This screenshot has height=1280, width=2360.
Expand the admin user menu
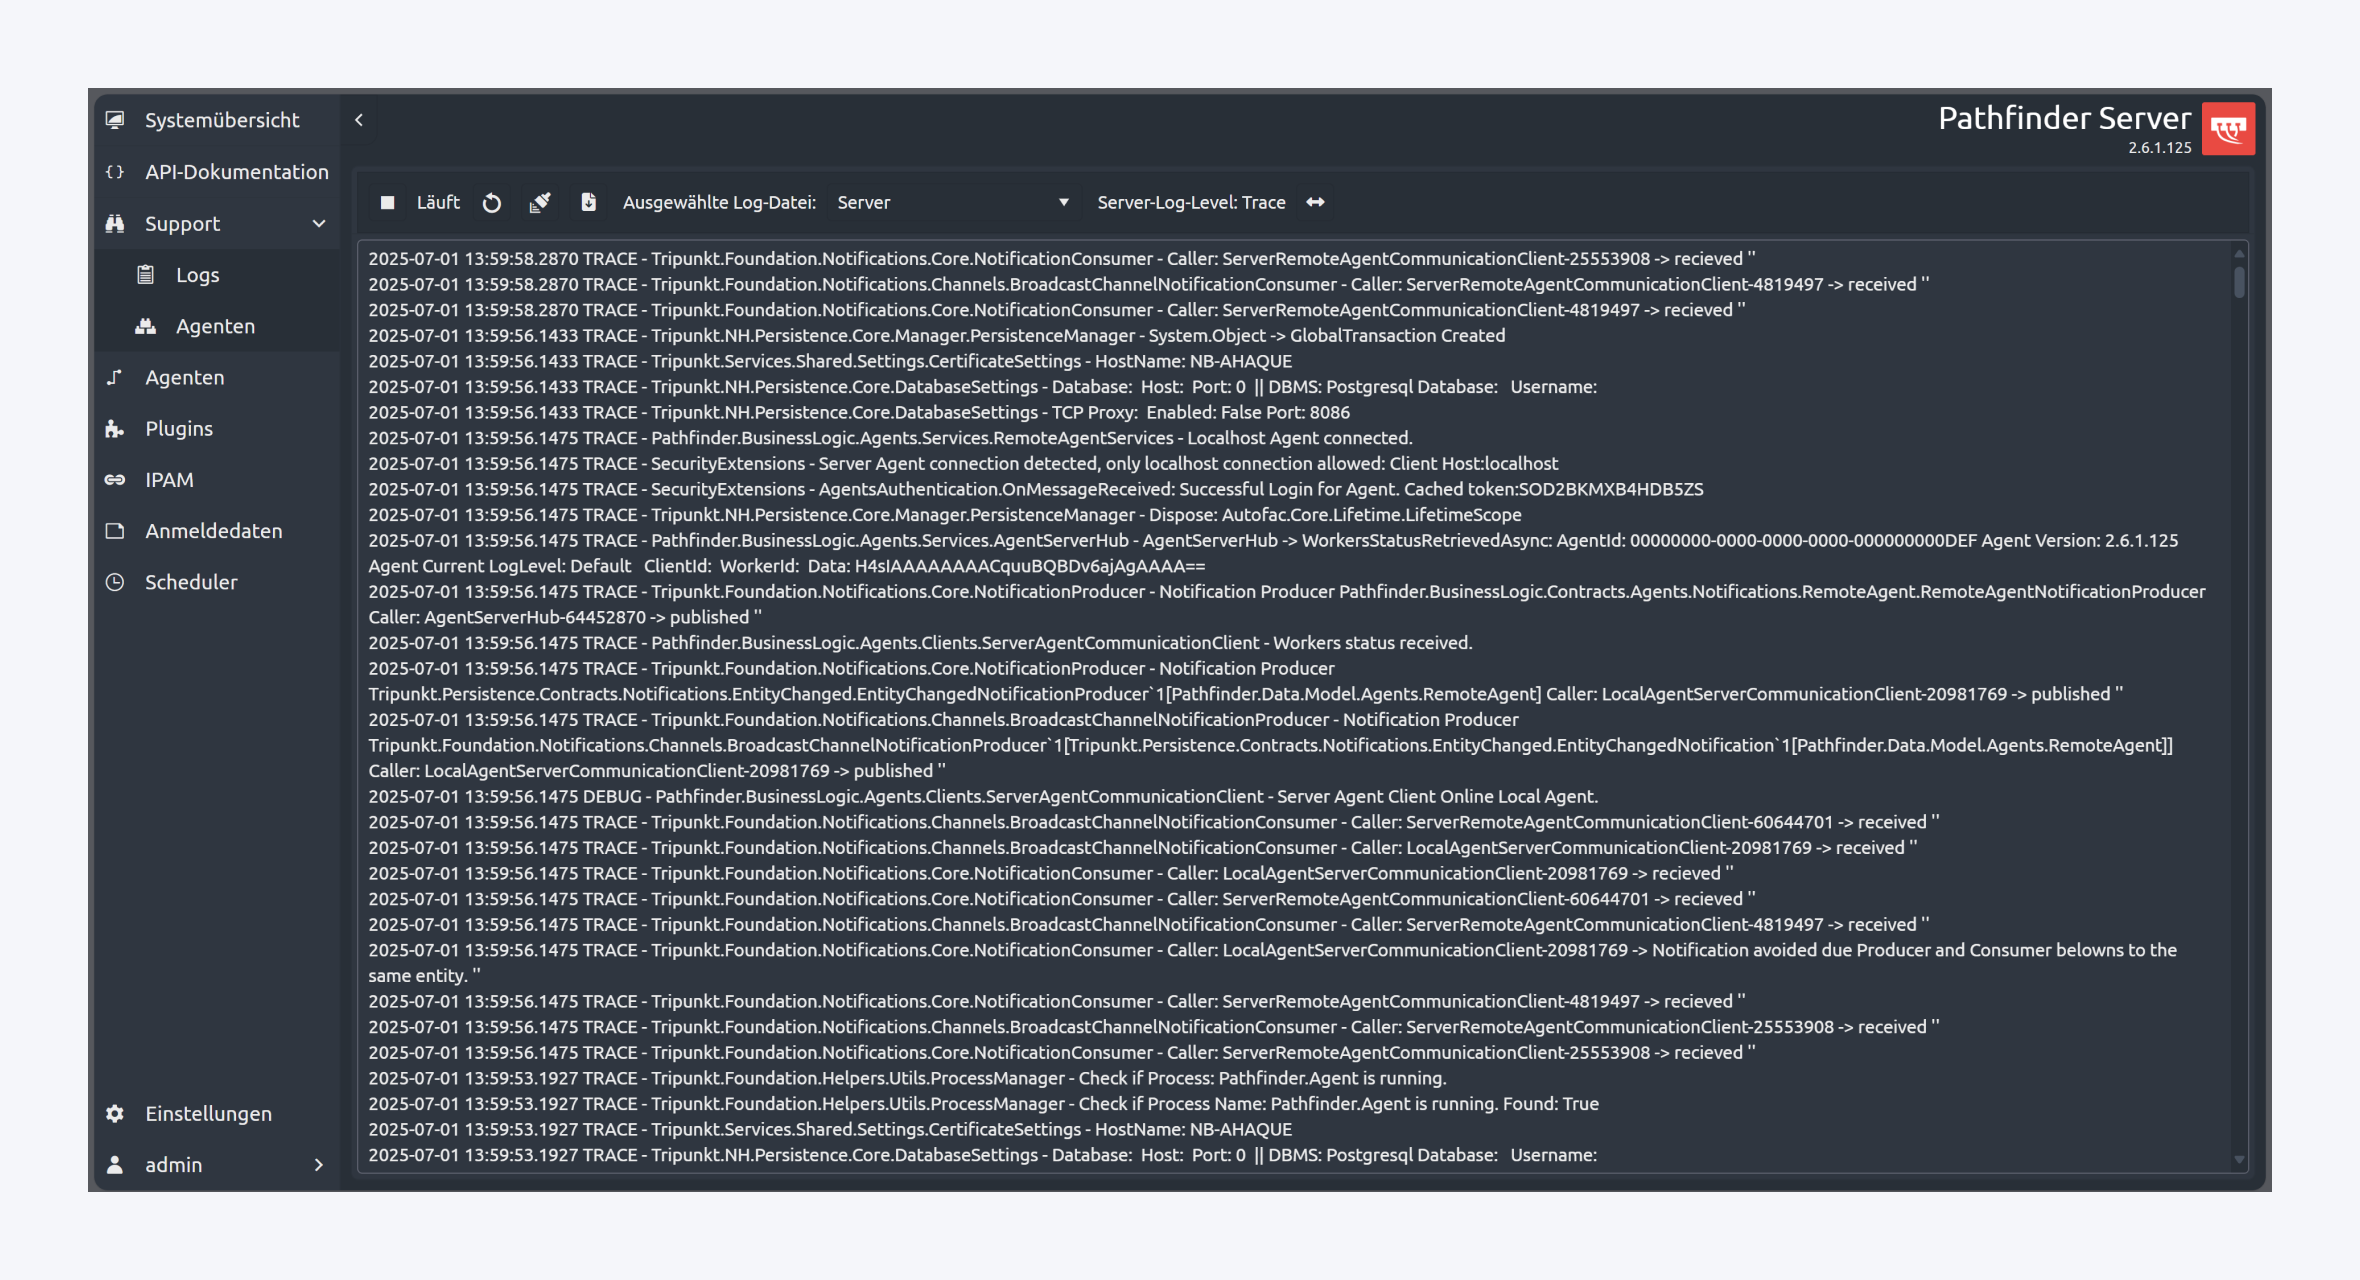[319, 1165]
